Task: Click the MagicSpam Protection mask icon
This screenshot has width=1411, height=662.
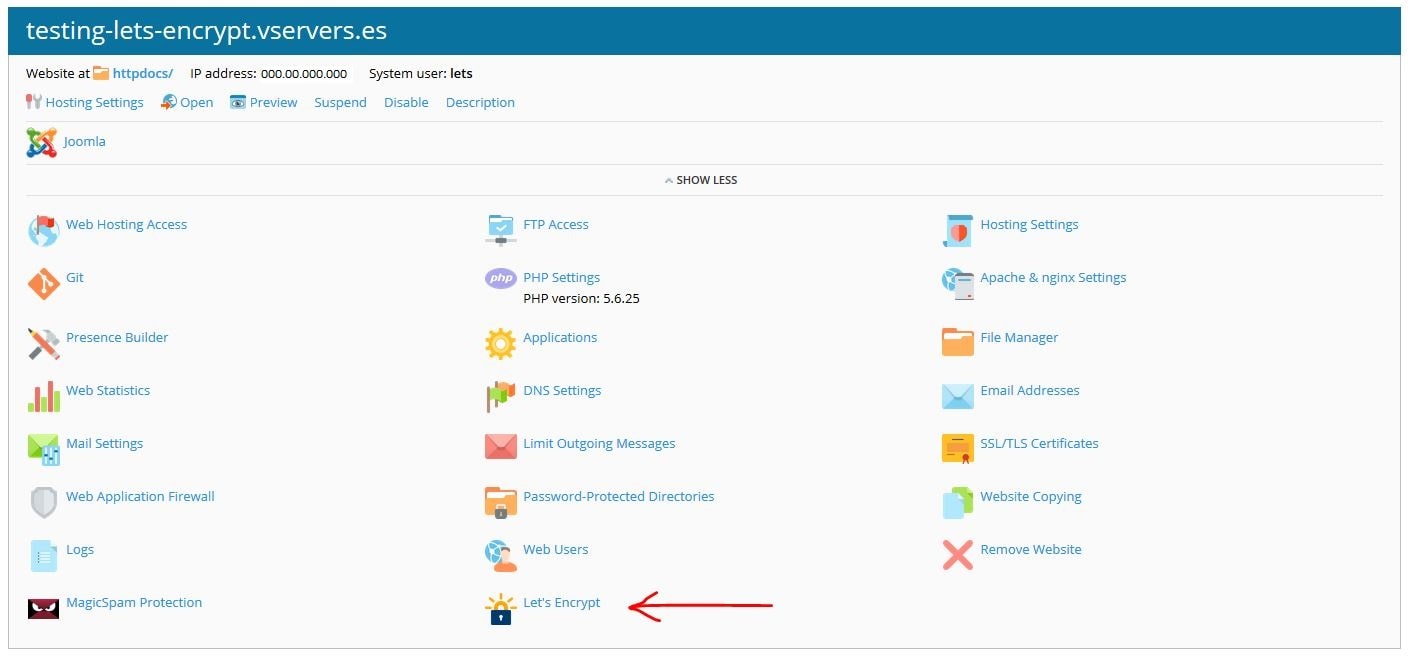Action: (x=43, y=608)
